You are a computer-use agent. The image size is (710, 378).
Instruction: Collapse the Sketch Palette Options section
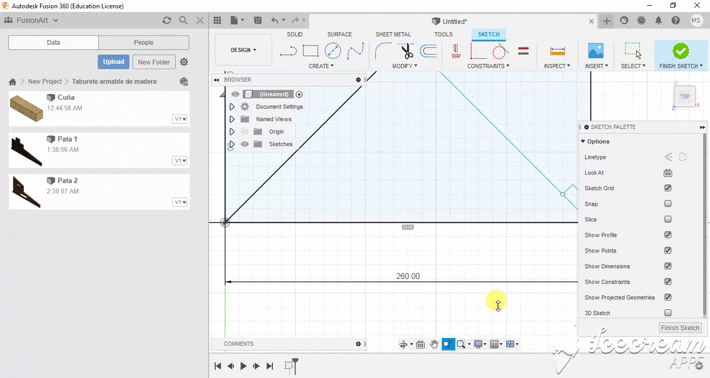583,141
